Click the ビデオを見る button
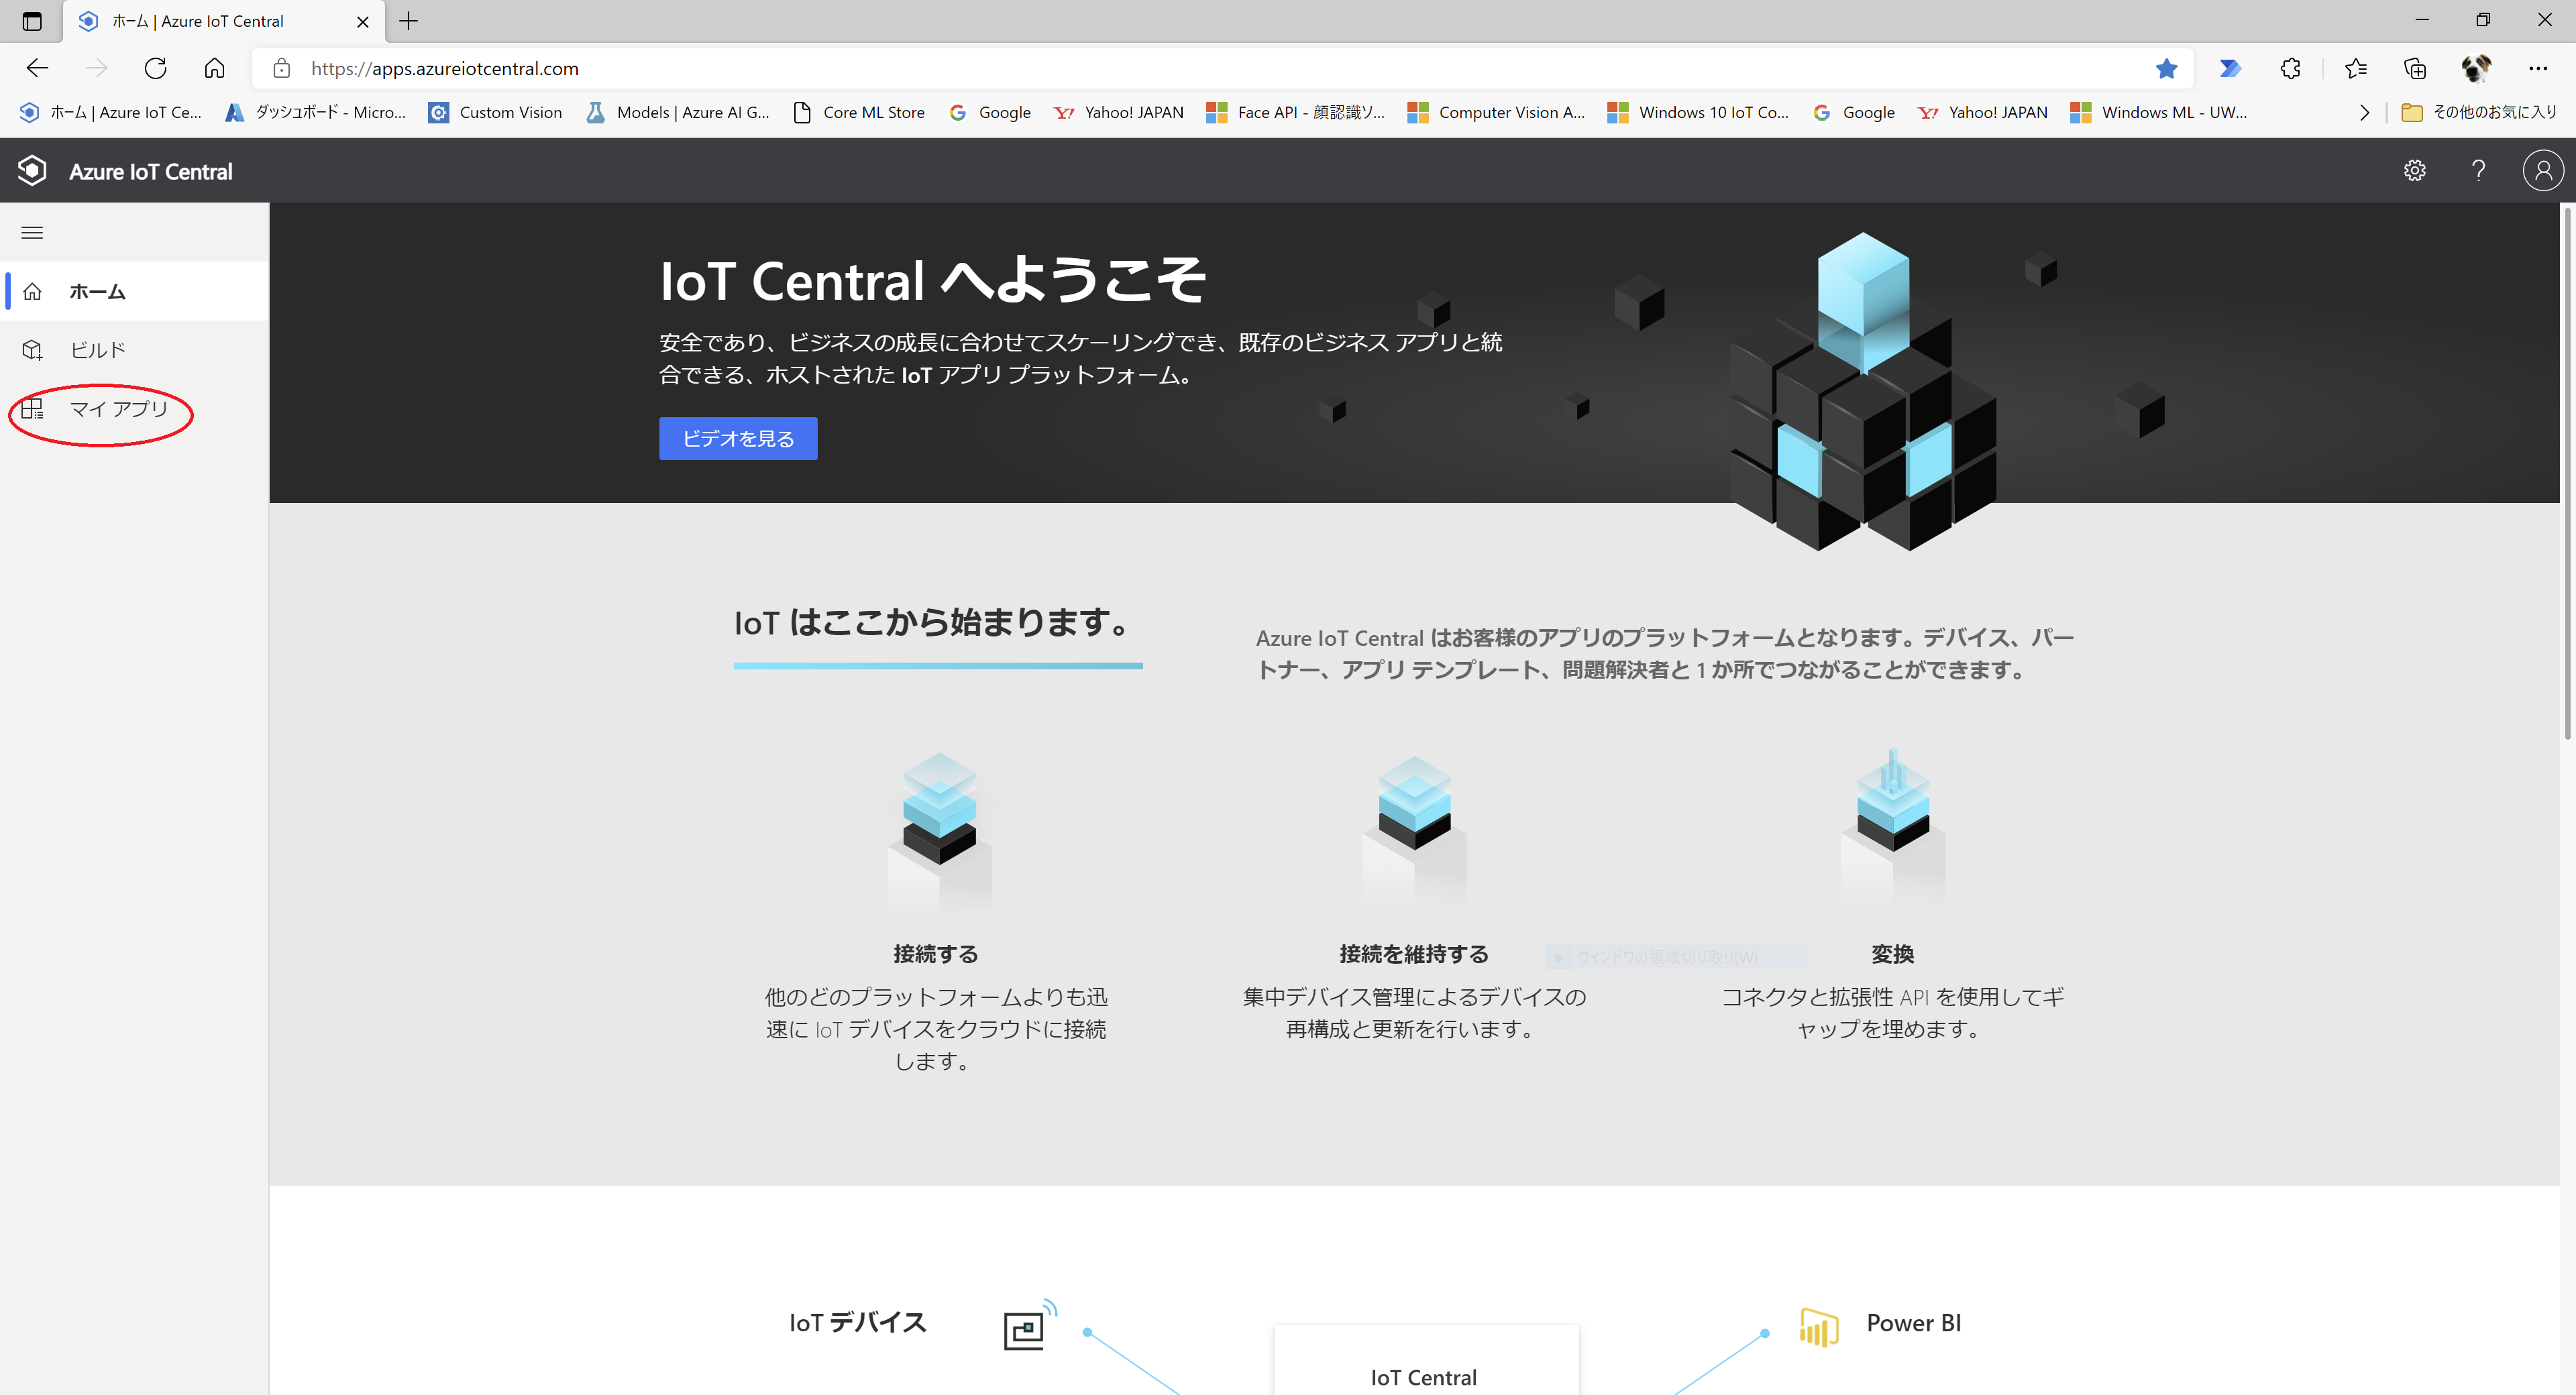The image size is (2576, 1395). tap(737, 438)
